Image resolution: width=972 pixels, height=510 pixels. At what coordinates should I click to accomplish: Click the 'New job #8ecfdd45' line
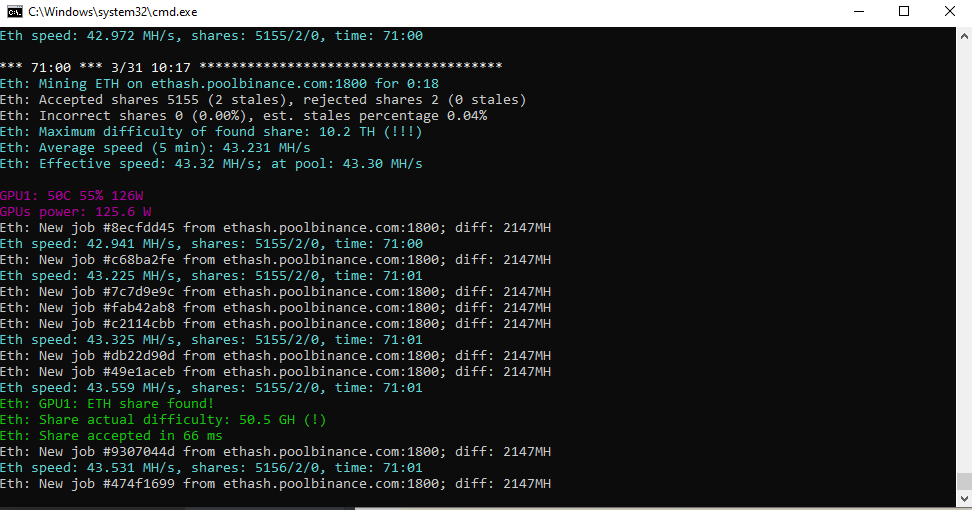coord(275,228)
